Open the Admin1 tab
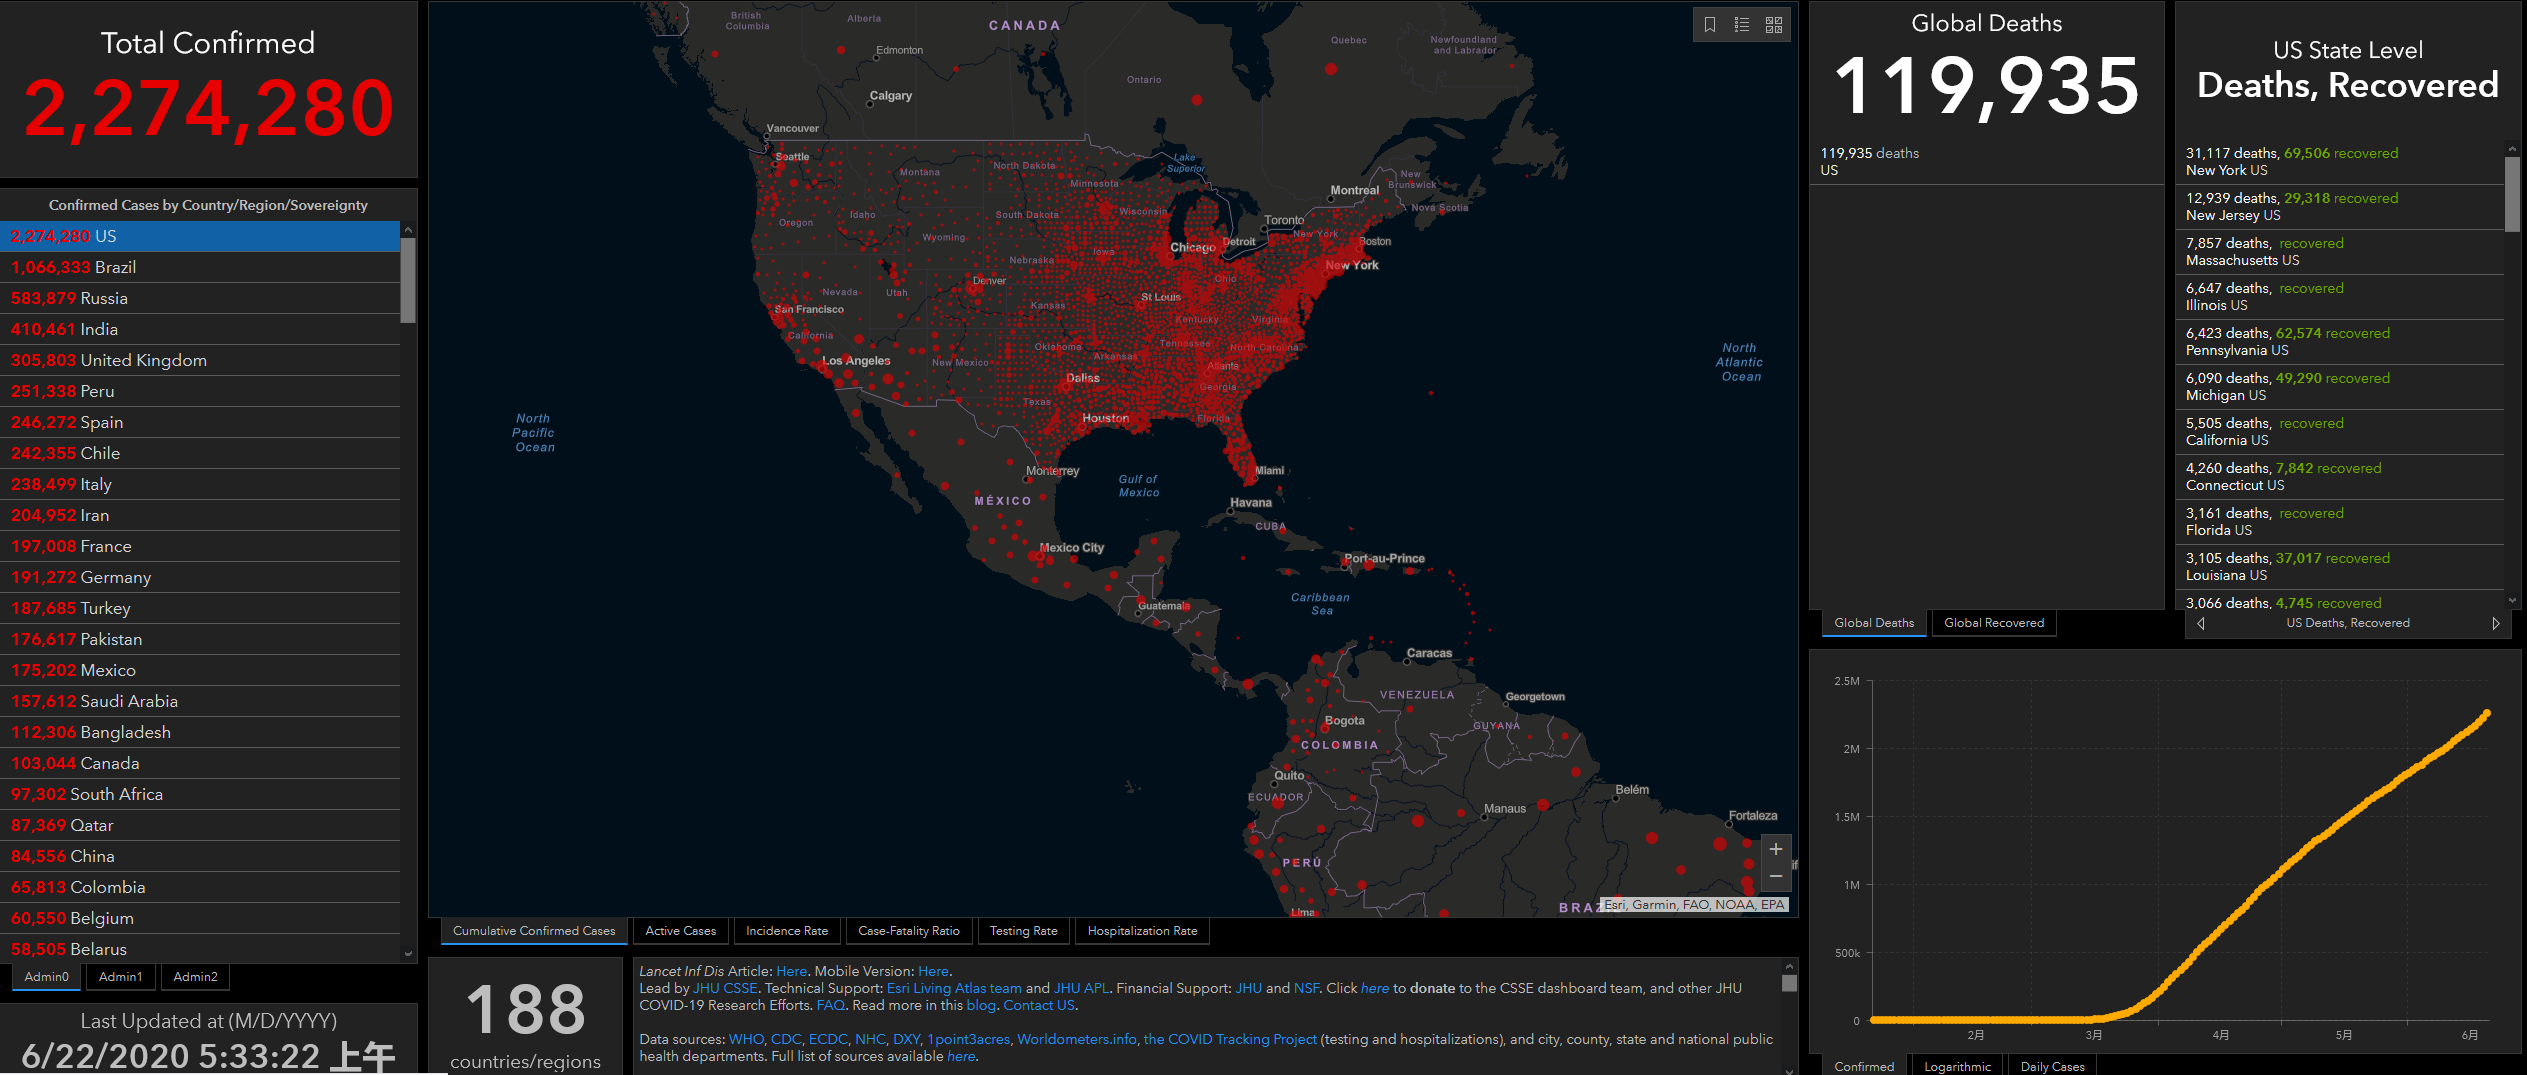The height and width of the screenshot is (1075, 2527). 121,977
